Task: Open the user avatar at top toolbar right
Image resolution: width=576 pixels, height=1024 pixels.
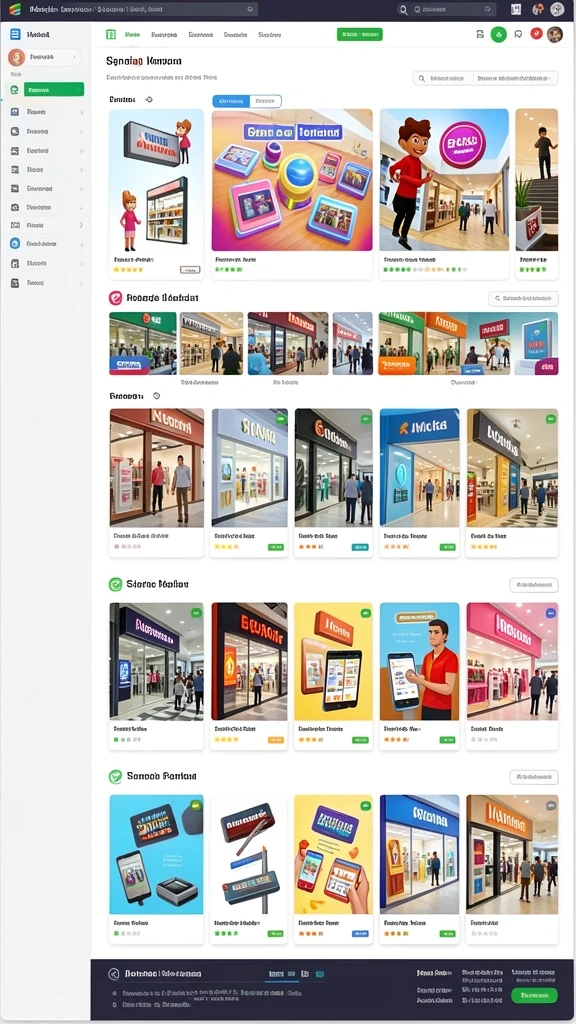Action: pos(554,35)
